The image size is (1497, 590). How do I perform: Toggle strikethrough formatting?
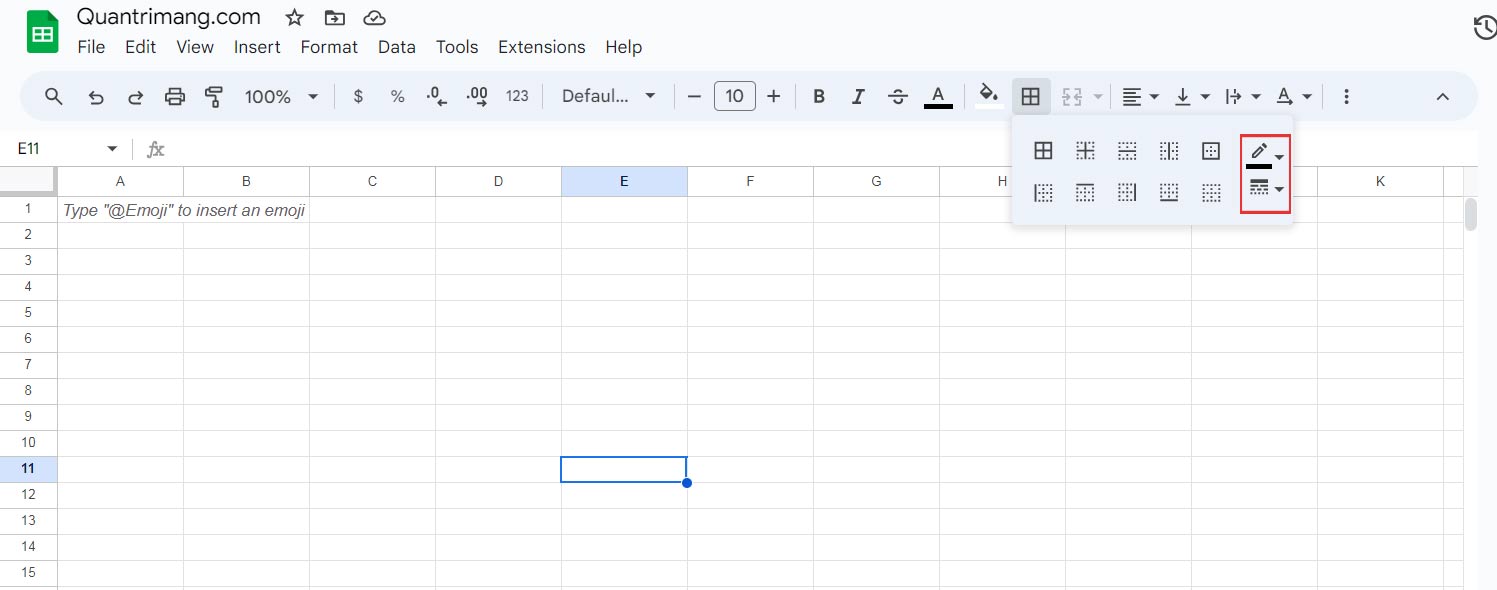click(897, 96)
